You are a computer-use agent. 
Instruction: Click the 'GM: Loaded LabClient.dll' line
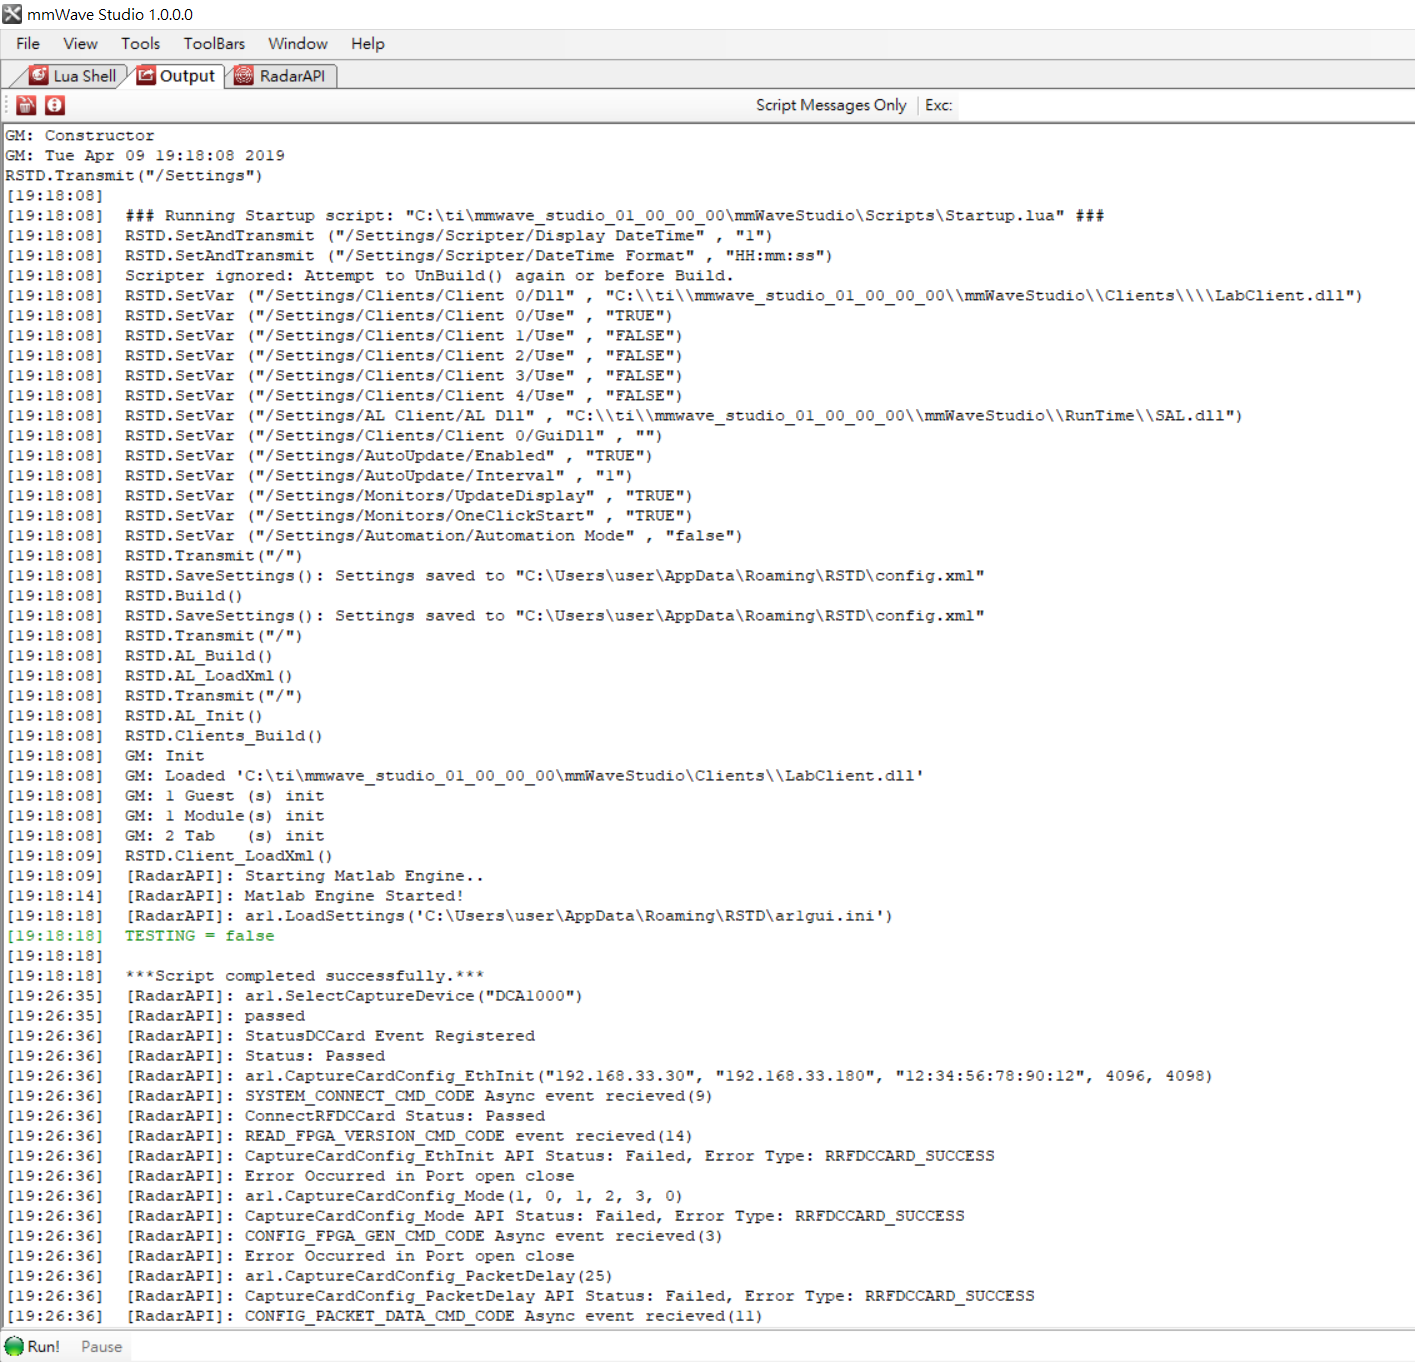(x=465, y=775)
